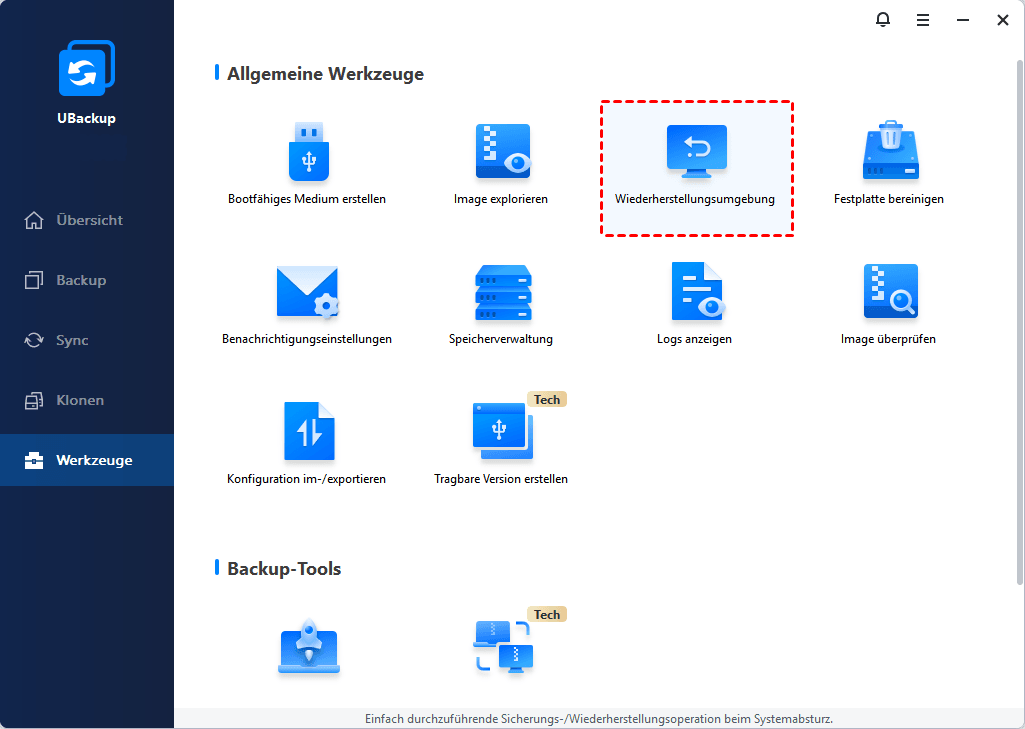
Task: Click the multi-computer Backup-Tools icon
Action: (501, 646)
